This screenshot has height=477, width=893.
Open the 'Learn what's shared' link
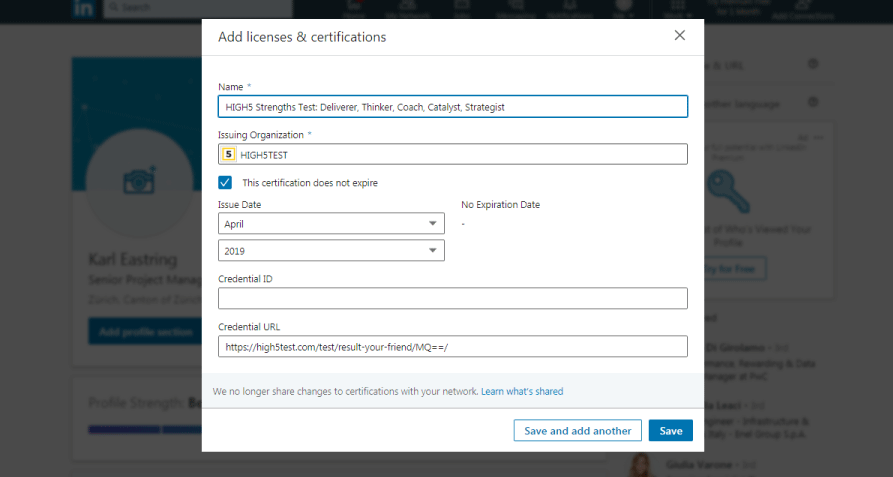[x=522, y=391]
